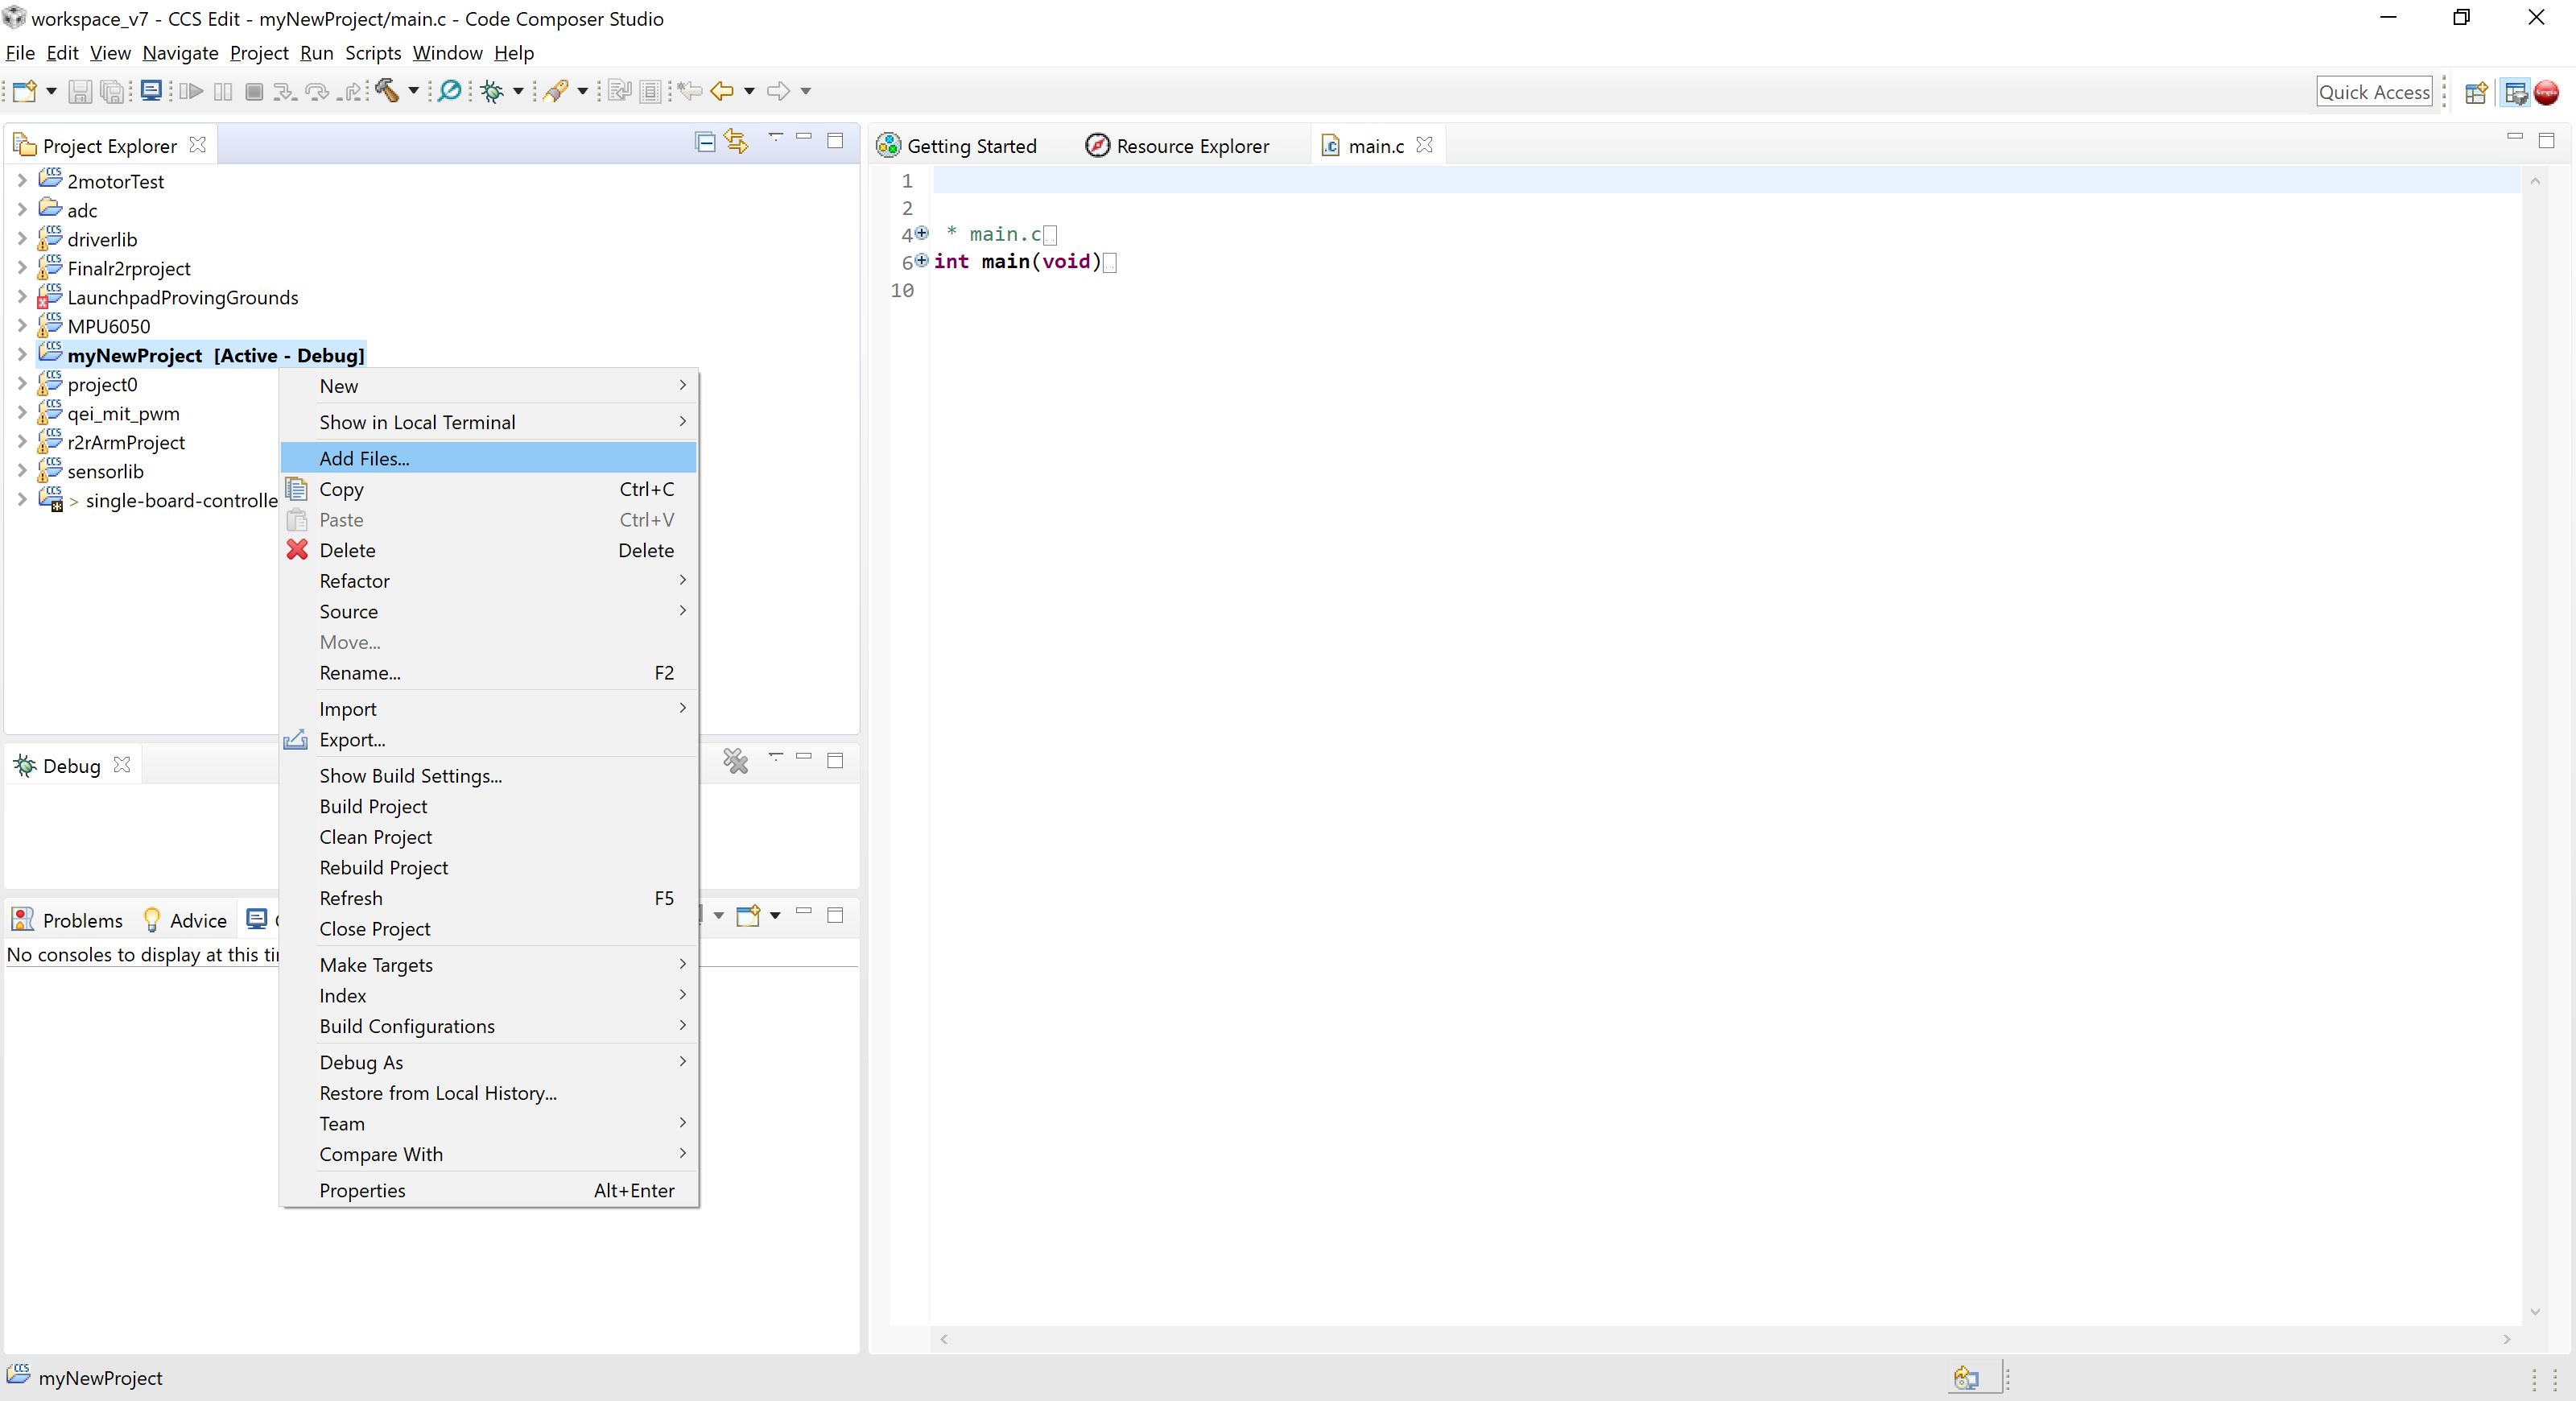Expand the driverlib project
The height and width of the screenshot is (1401, 2576).
[x=22, y=239]
